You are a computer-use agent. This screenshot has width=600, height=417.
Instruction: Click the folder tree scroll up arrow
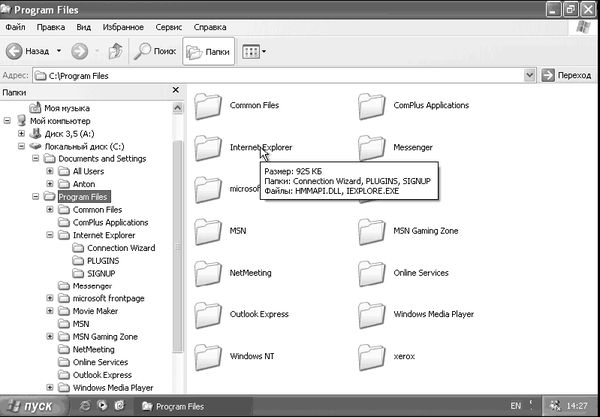tap(177, 108)
